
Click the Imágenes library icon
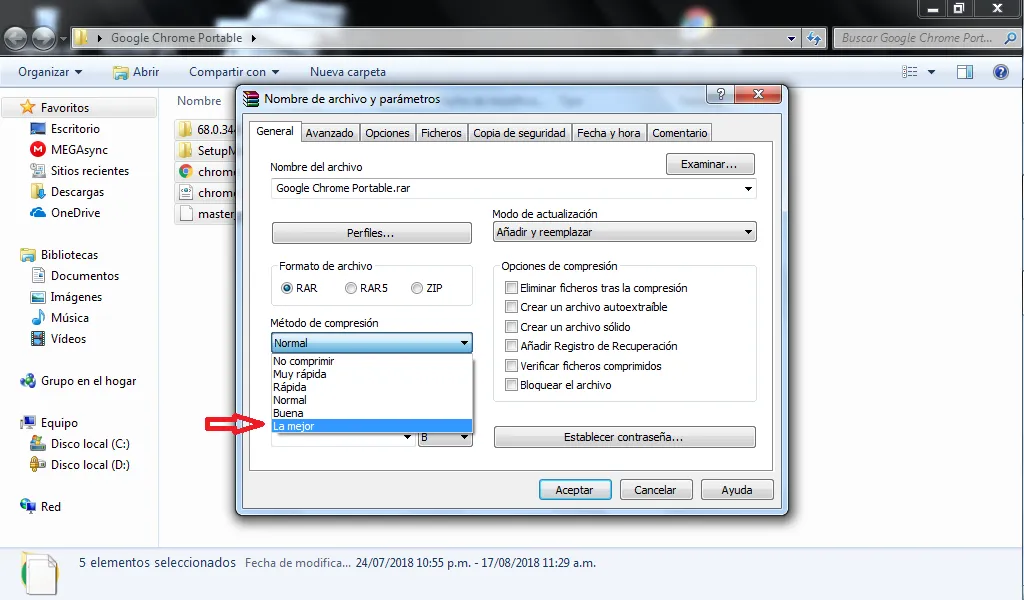click(38, 297)
